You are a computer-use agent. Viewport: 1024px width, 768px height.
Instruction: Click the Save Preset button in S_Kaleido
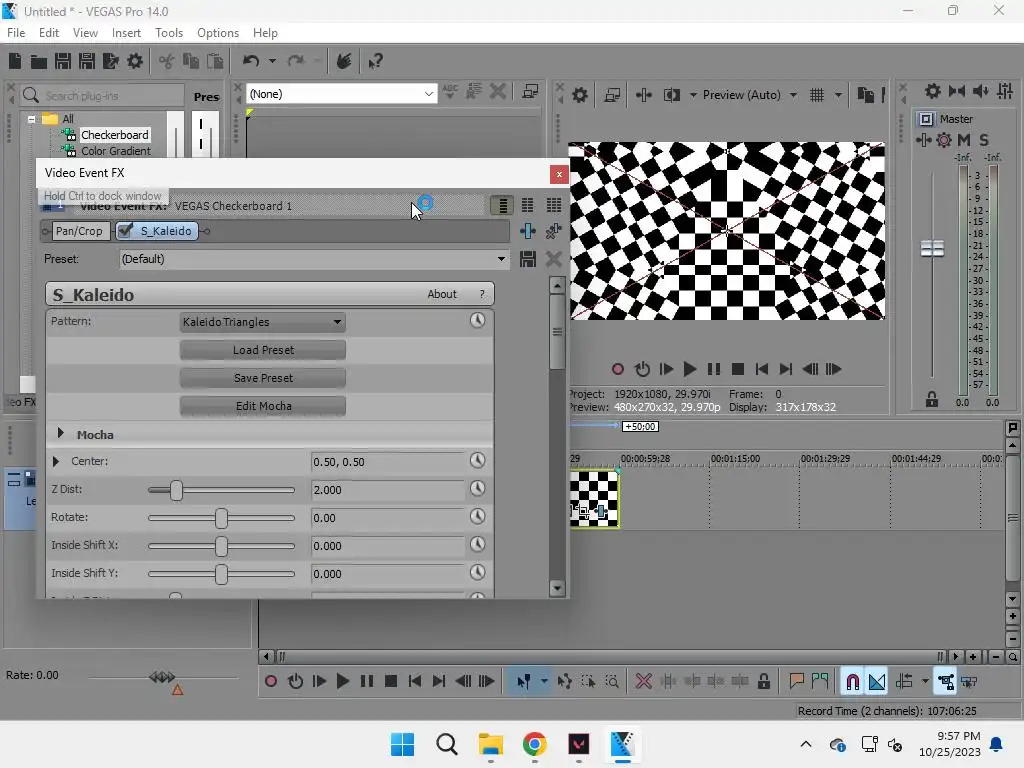[263, 378]
